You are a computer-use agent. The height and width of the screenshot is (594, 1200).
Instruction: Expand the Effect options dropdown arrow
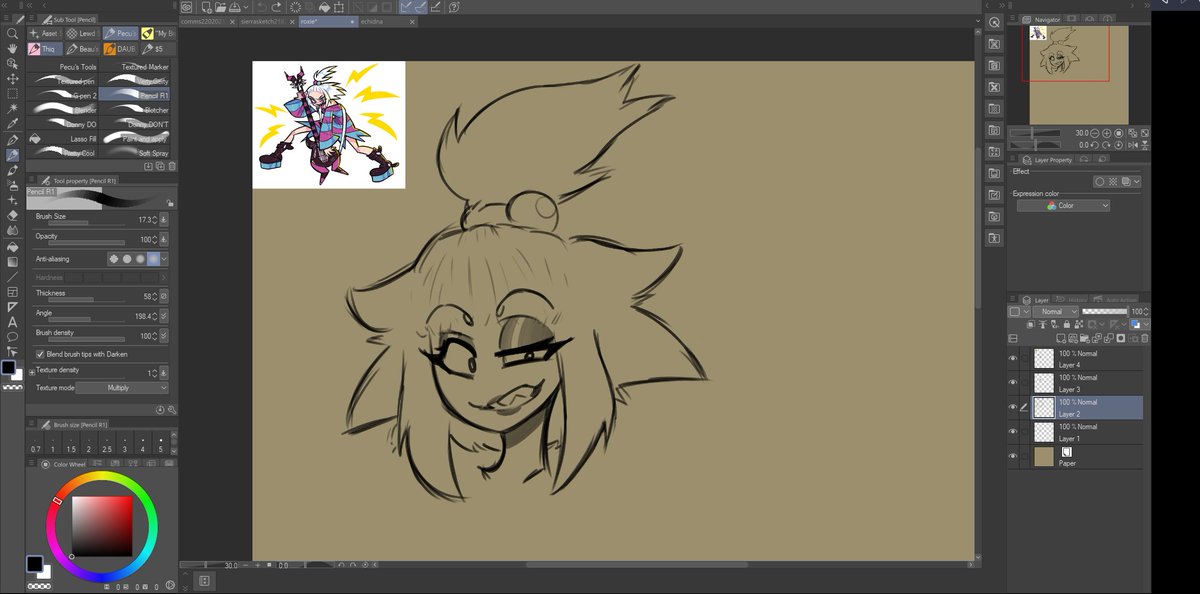[x=1138, y=182]
